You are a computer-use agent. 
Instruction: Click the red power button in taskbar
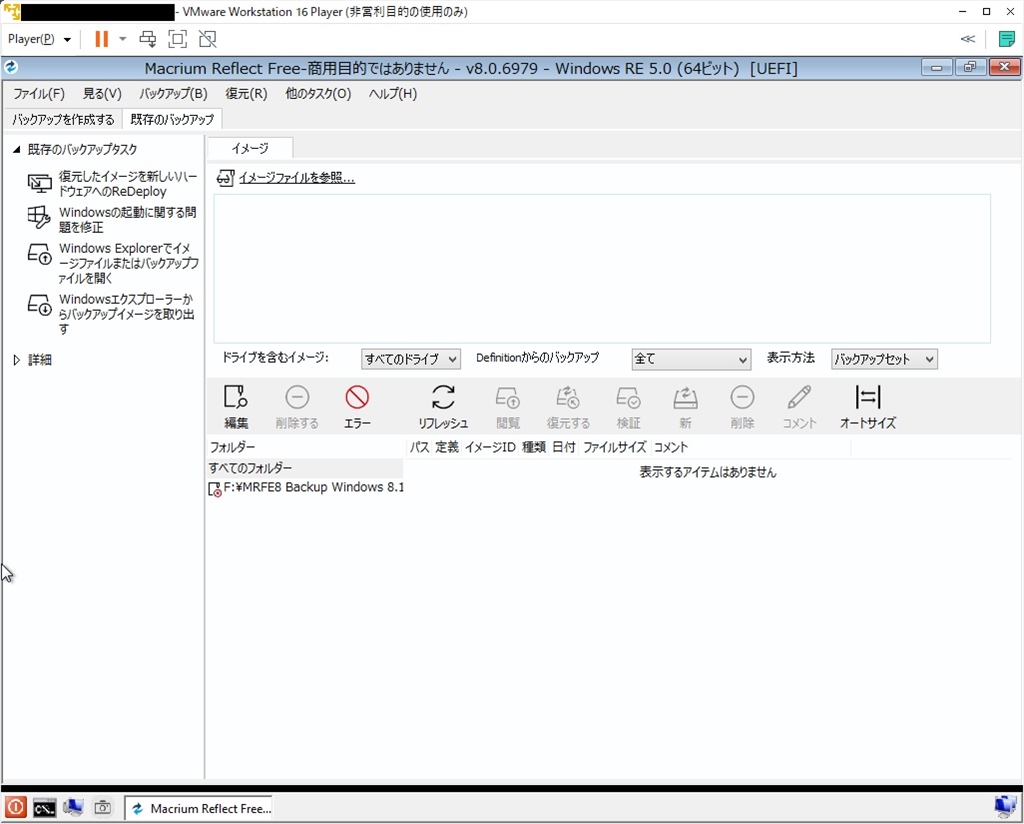point(16,808)
